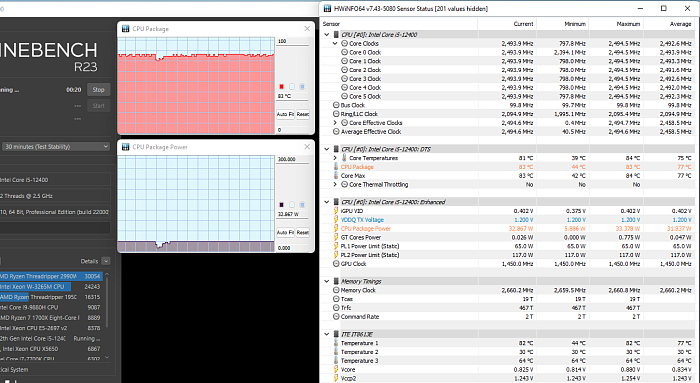The height and width of the screenshot is (383, 700).
Task: Collapse the CPU [#0] Intel Core i5-12400 group
Action: [x=327, y=34]
